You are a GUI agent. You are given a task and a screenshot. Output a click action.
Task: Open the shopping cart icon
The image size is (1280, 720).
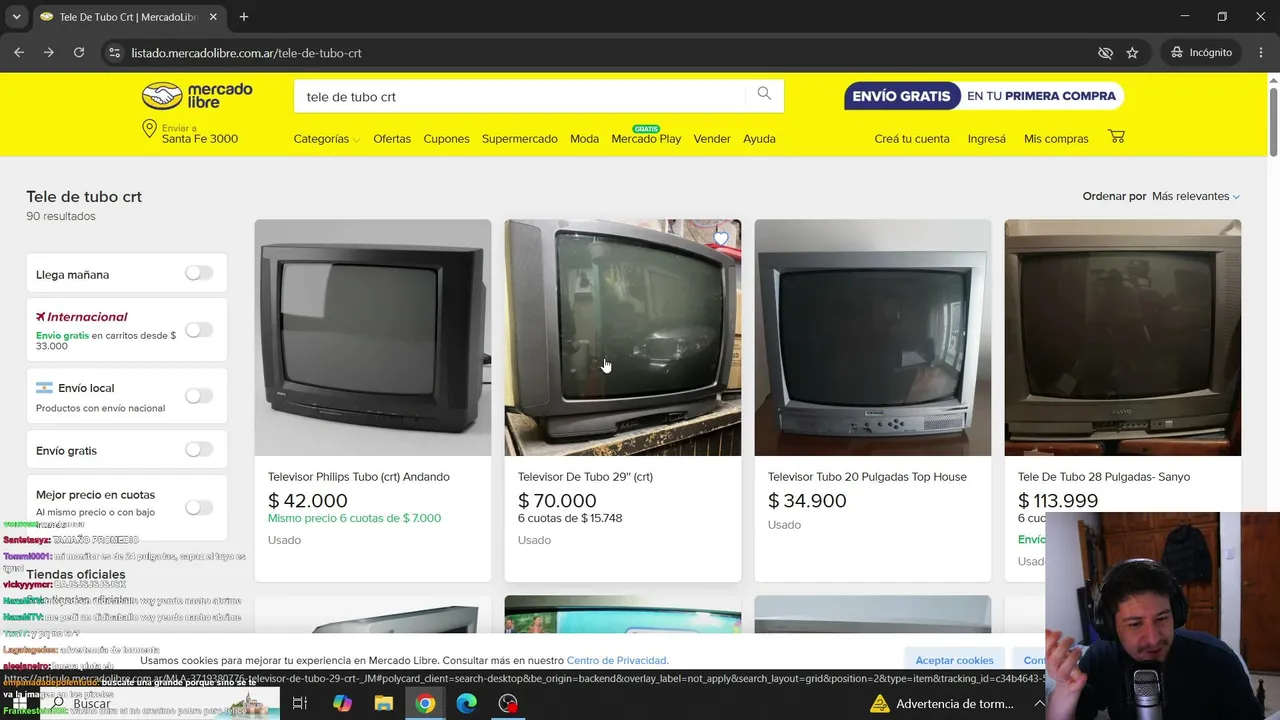(x=1117, y=136)
